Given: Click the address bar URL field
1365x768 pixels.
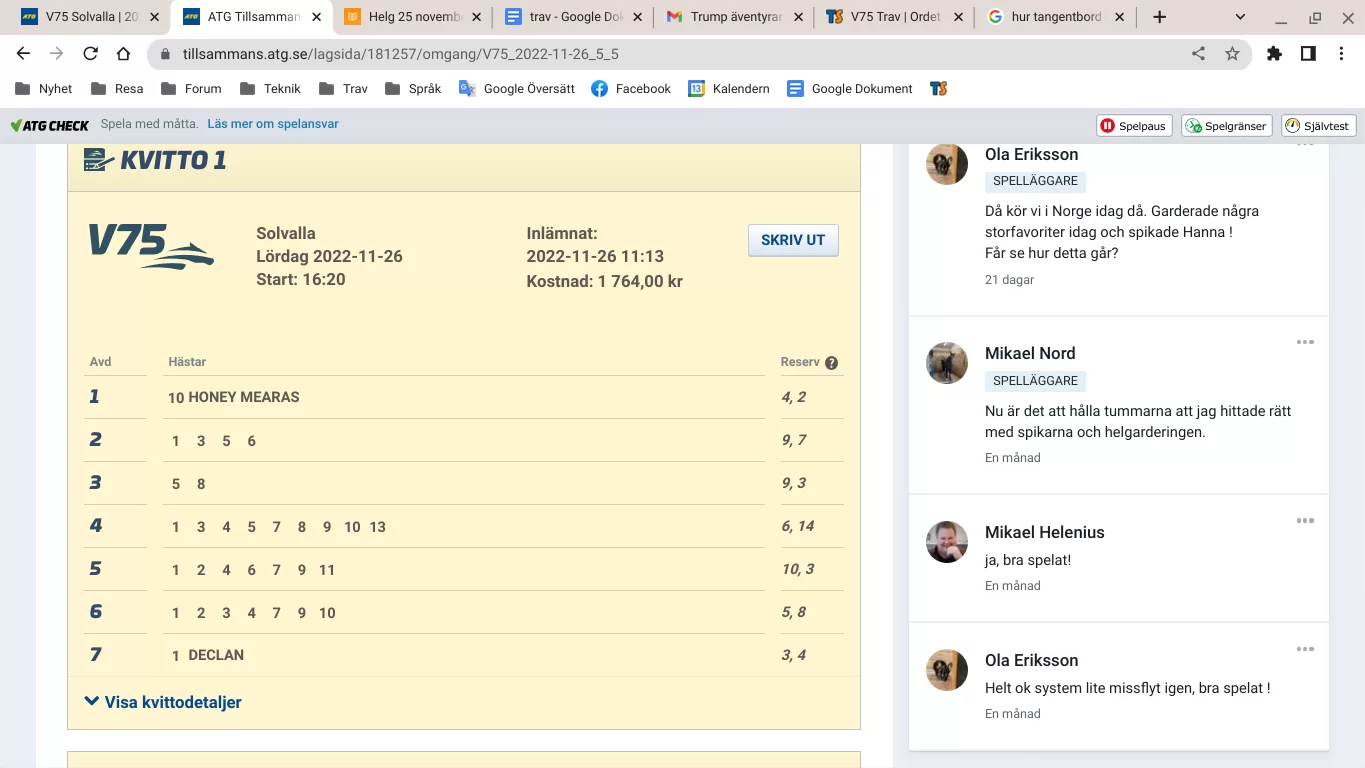Looking at the screenshot, I should [660, 54].
